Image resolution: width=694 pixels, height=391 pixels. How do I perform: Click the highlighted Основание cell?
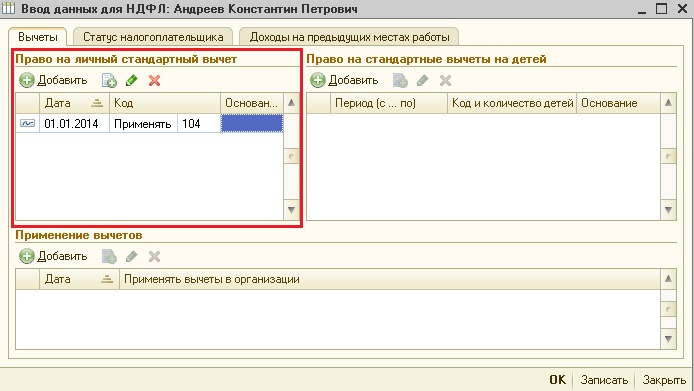pos(252,124)
